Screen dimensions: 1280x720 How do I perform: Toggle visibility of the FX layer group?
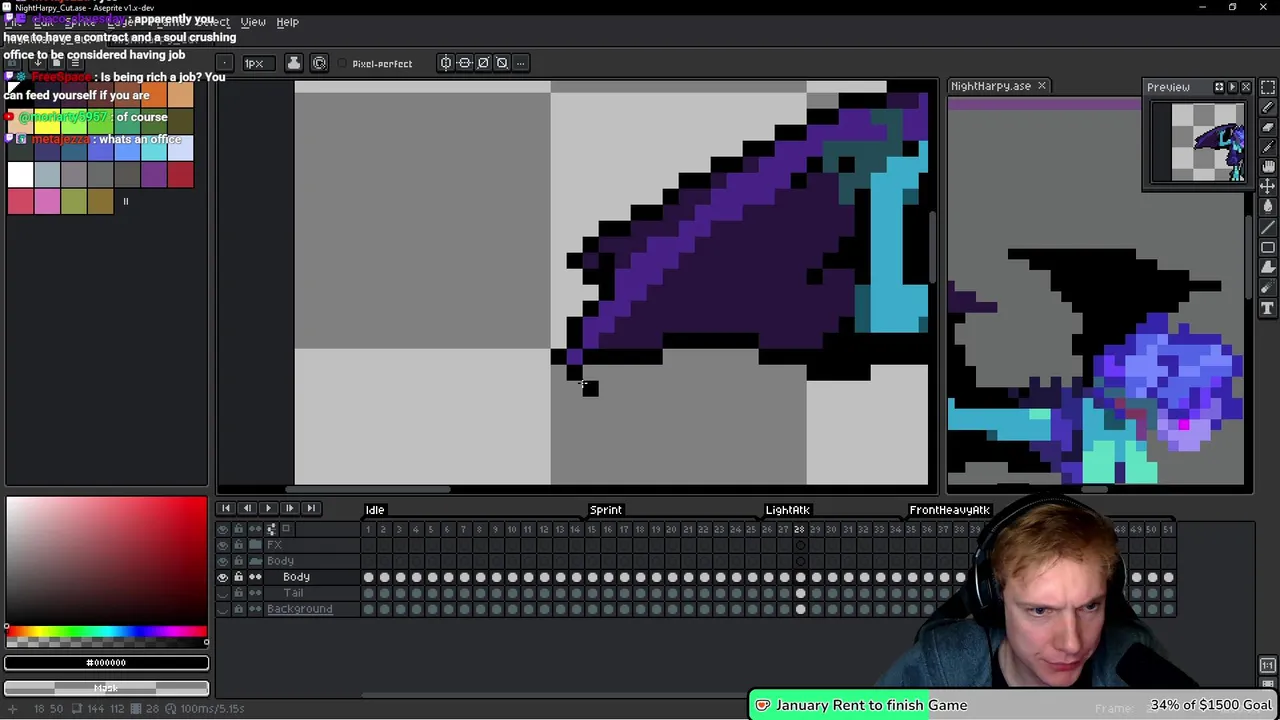[x=223, y=545]
